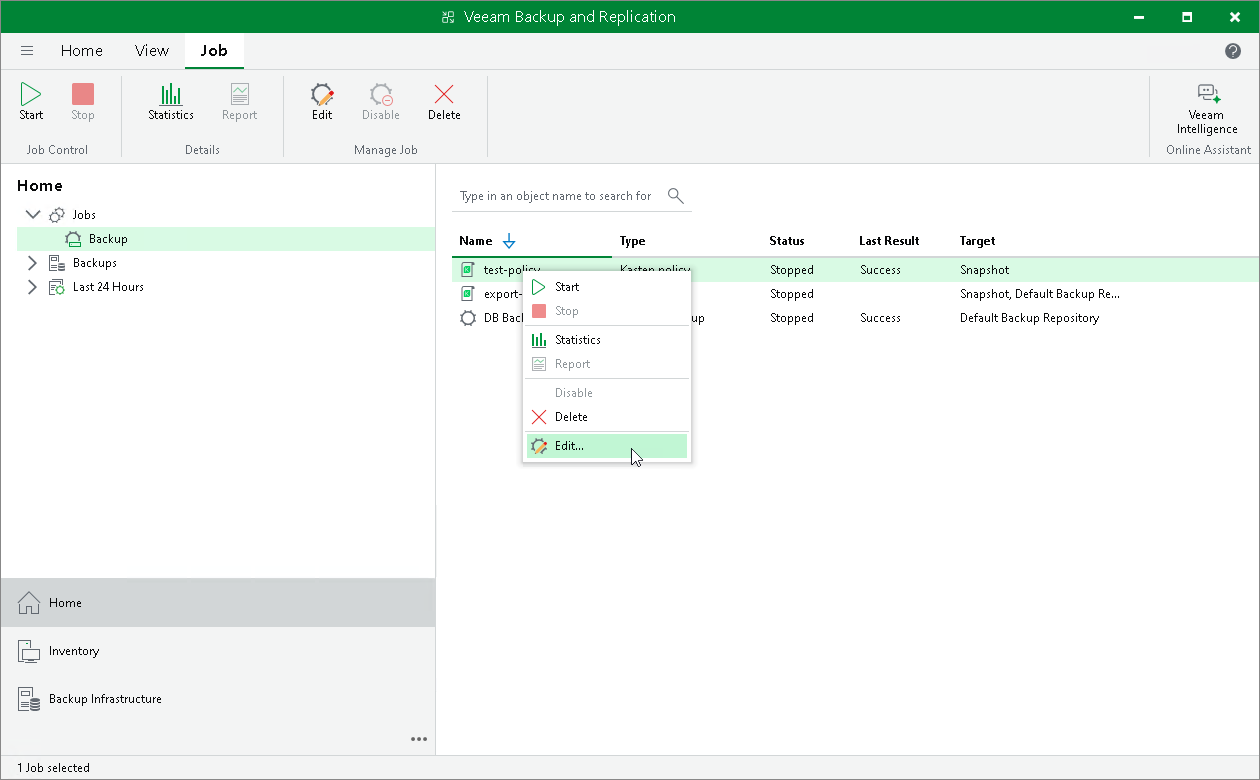Open the help question mark icon
This screenshot has width=1260, height=780.
(1233, 51)
